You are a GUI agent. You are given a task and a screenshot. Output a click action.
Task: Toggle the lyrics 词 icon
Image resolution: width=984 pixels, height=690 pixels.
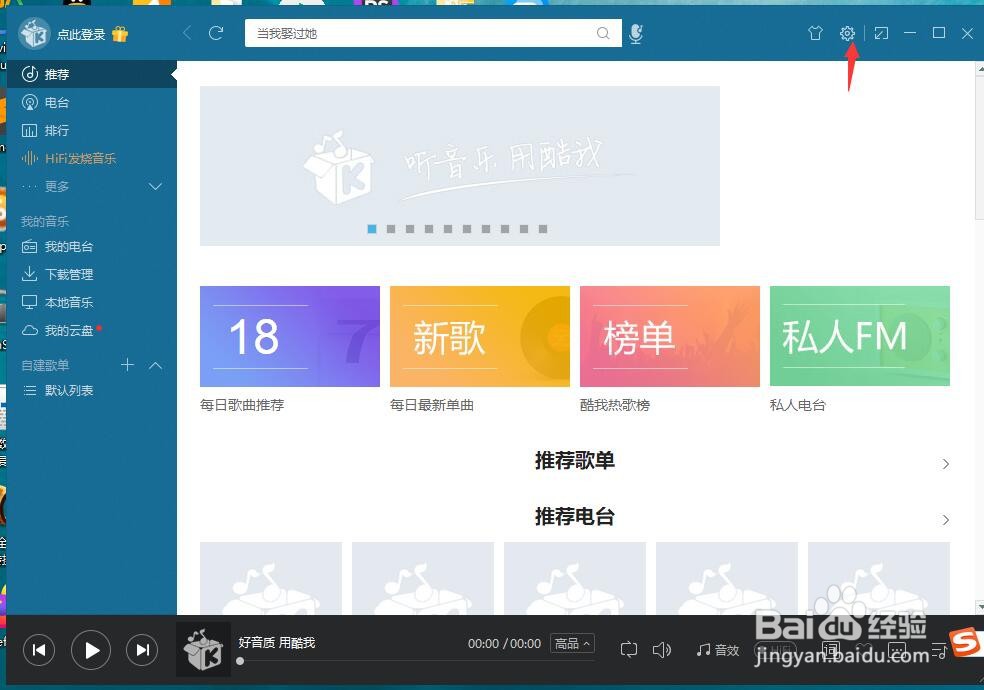pyautogui.click(x=830, y=650)
